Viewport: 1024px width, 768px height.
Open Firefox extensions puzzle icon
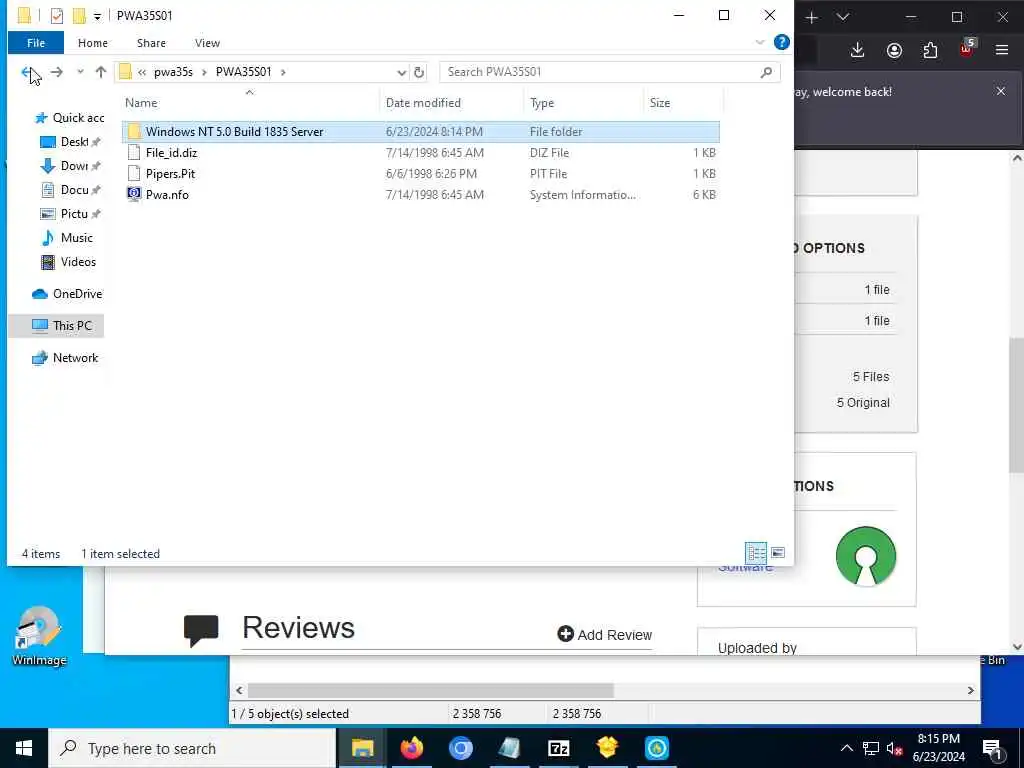[x=930, y=50]
